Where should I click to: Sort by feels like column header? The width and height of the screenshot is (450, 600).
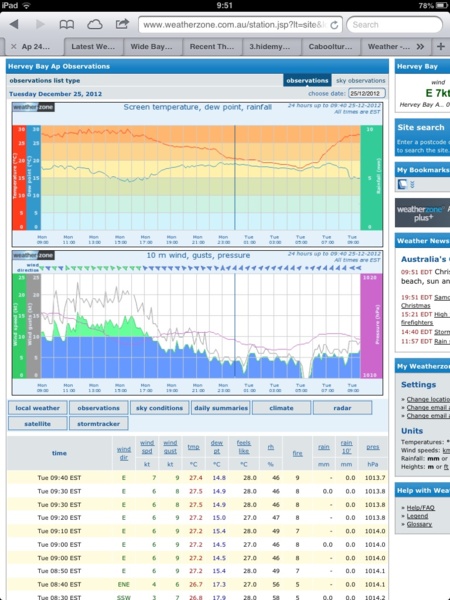click(244, 447)
